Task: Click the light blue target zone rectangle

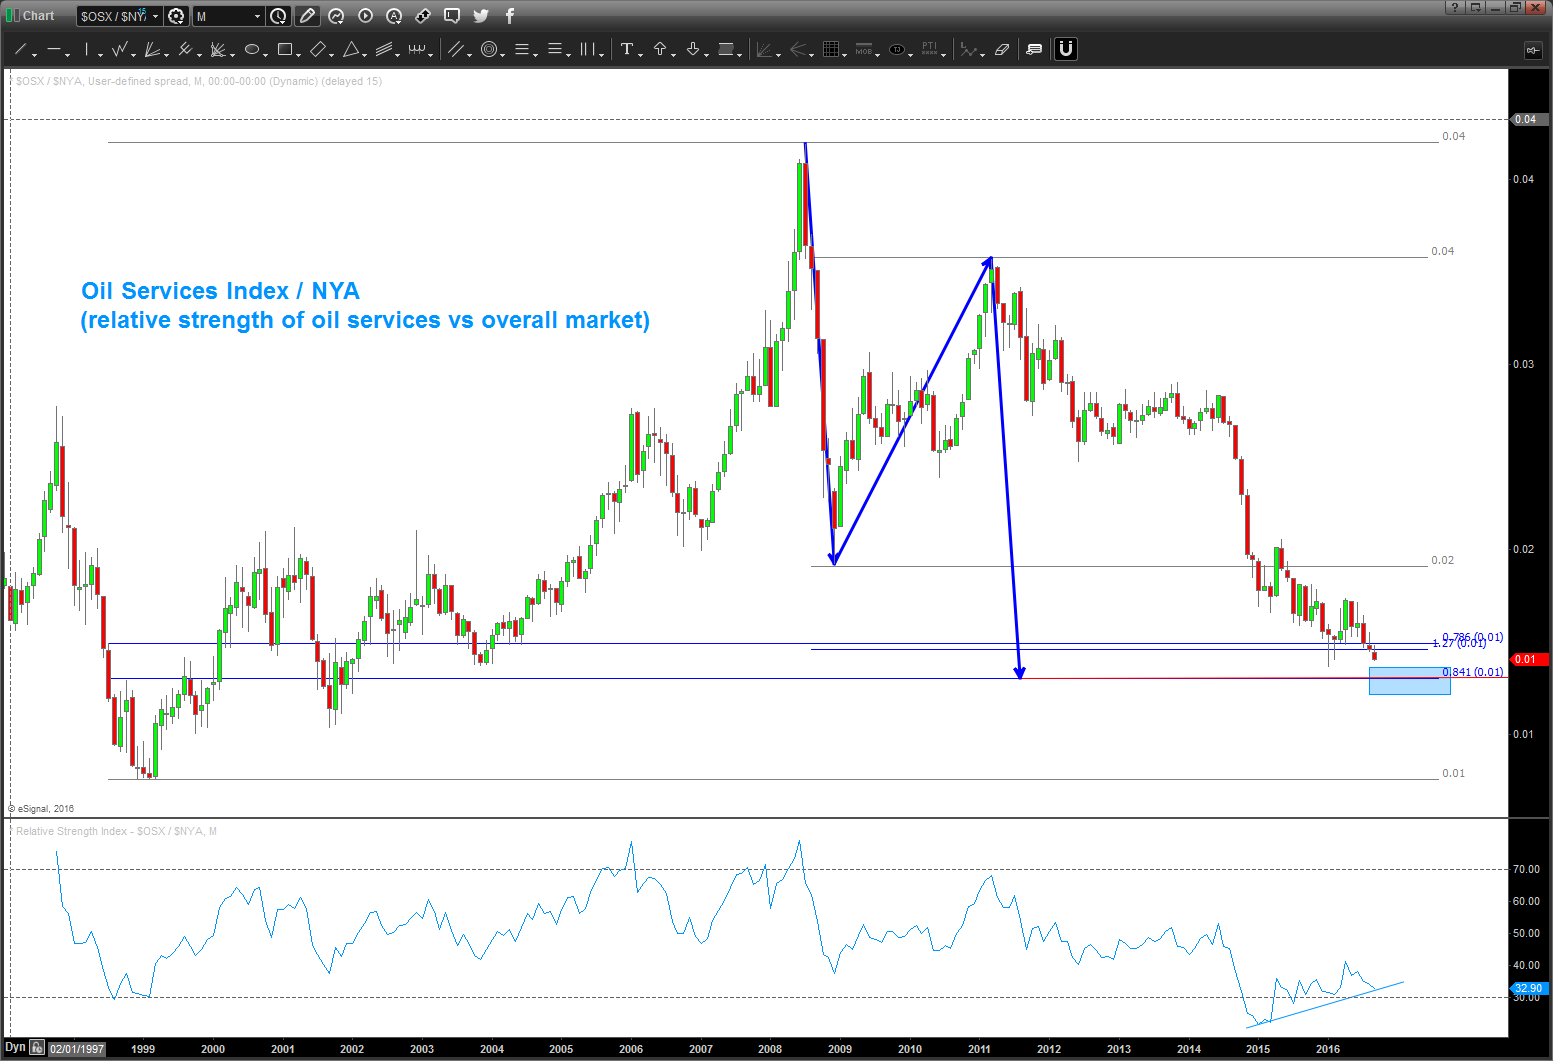Action: pyautogui.click(x=1409, y=681)
